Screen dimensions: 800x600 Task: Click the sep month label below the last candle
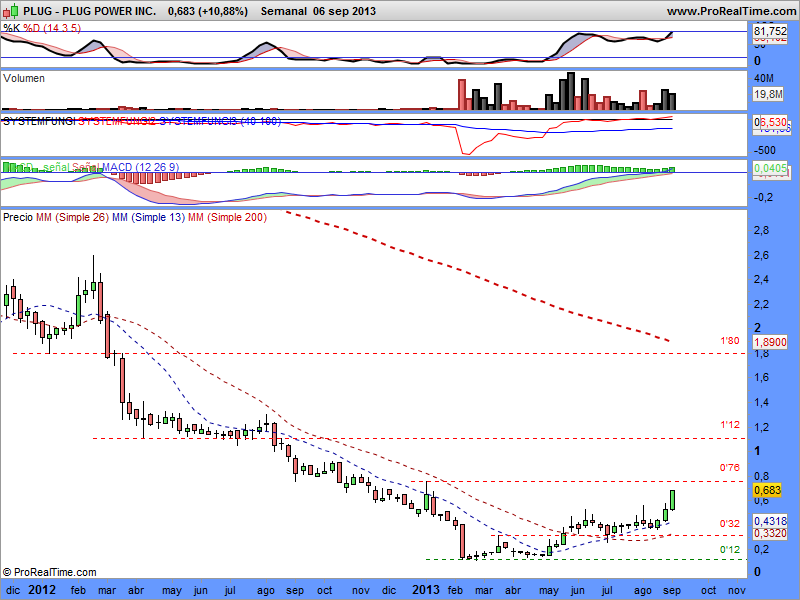(x=672, y=590)
